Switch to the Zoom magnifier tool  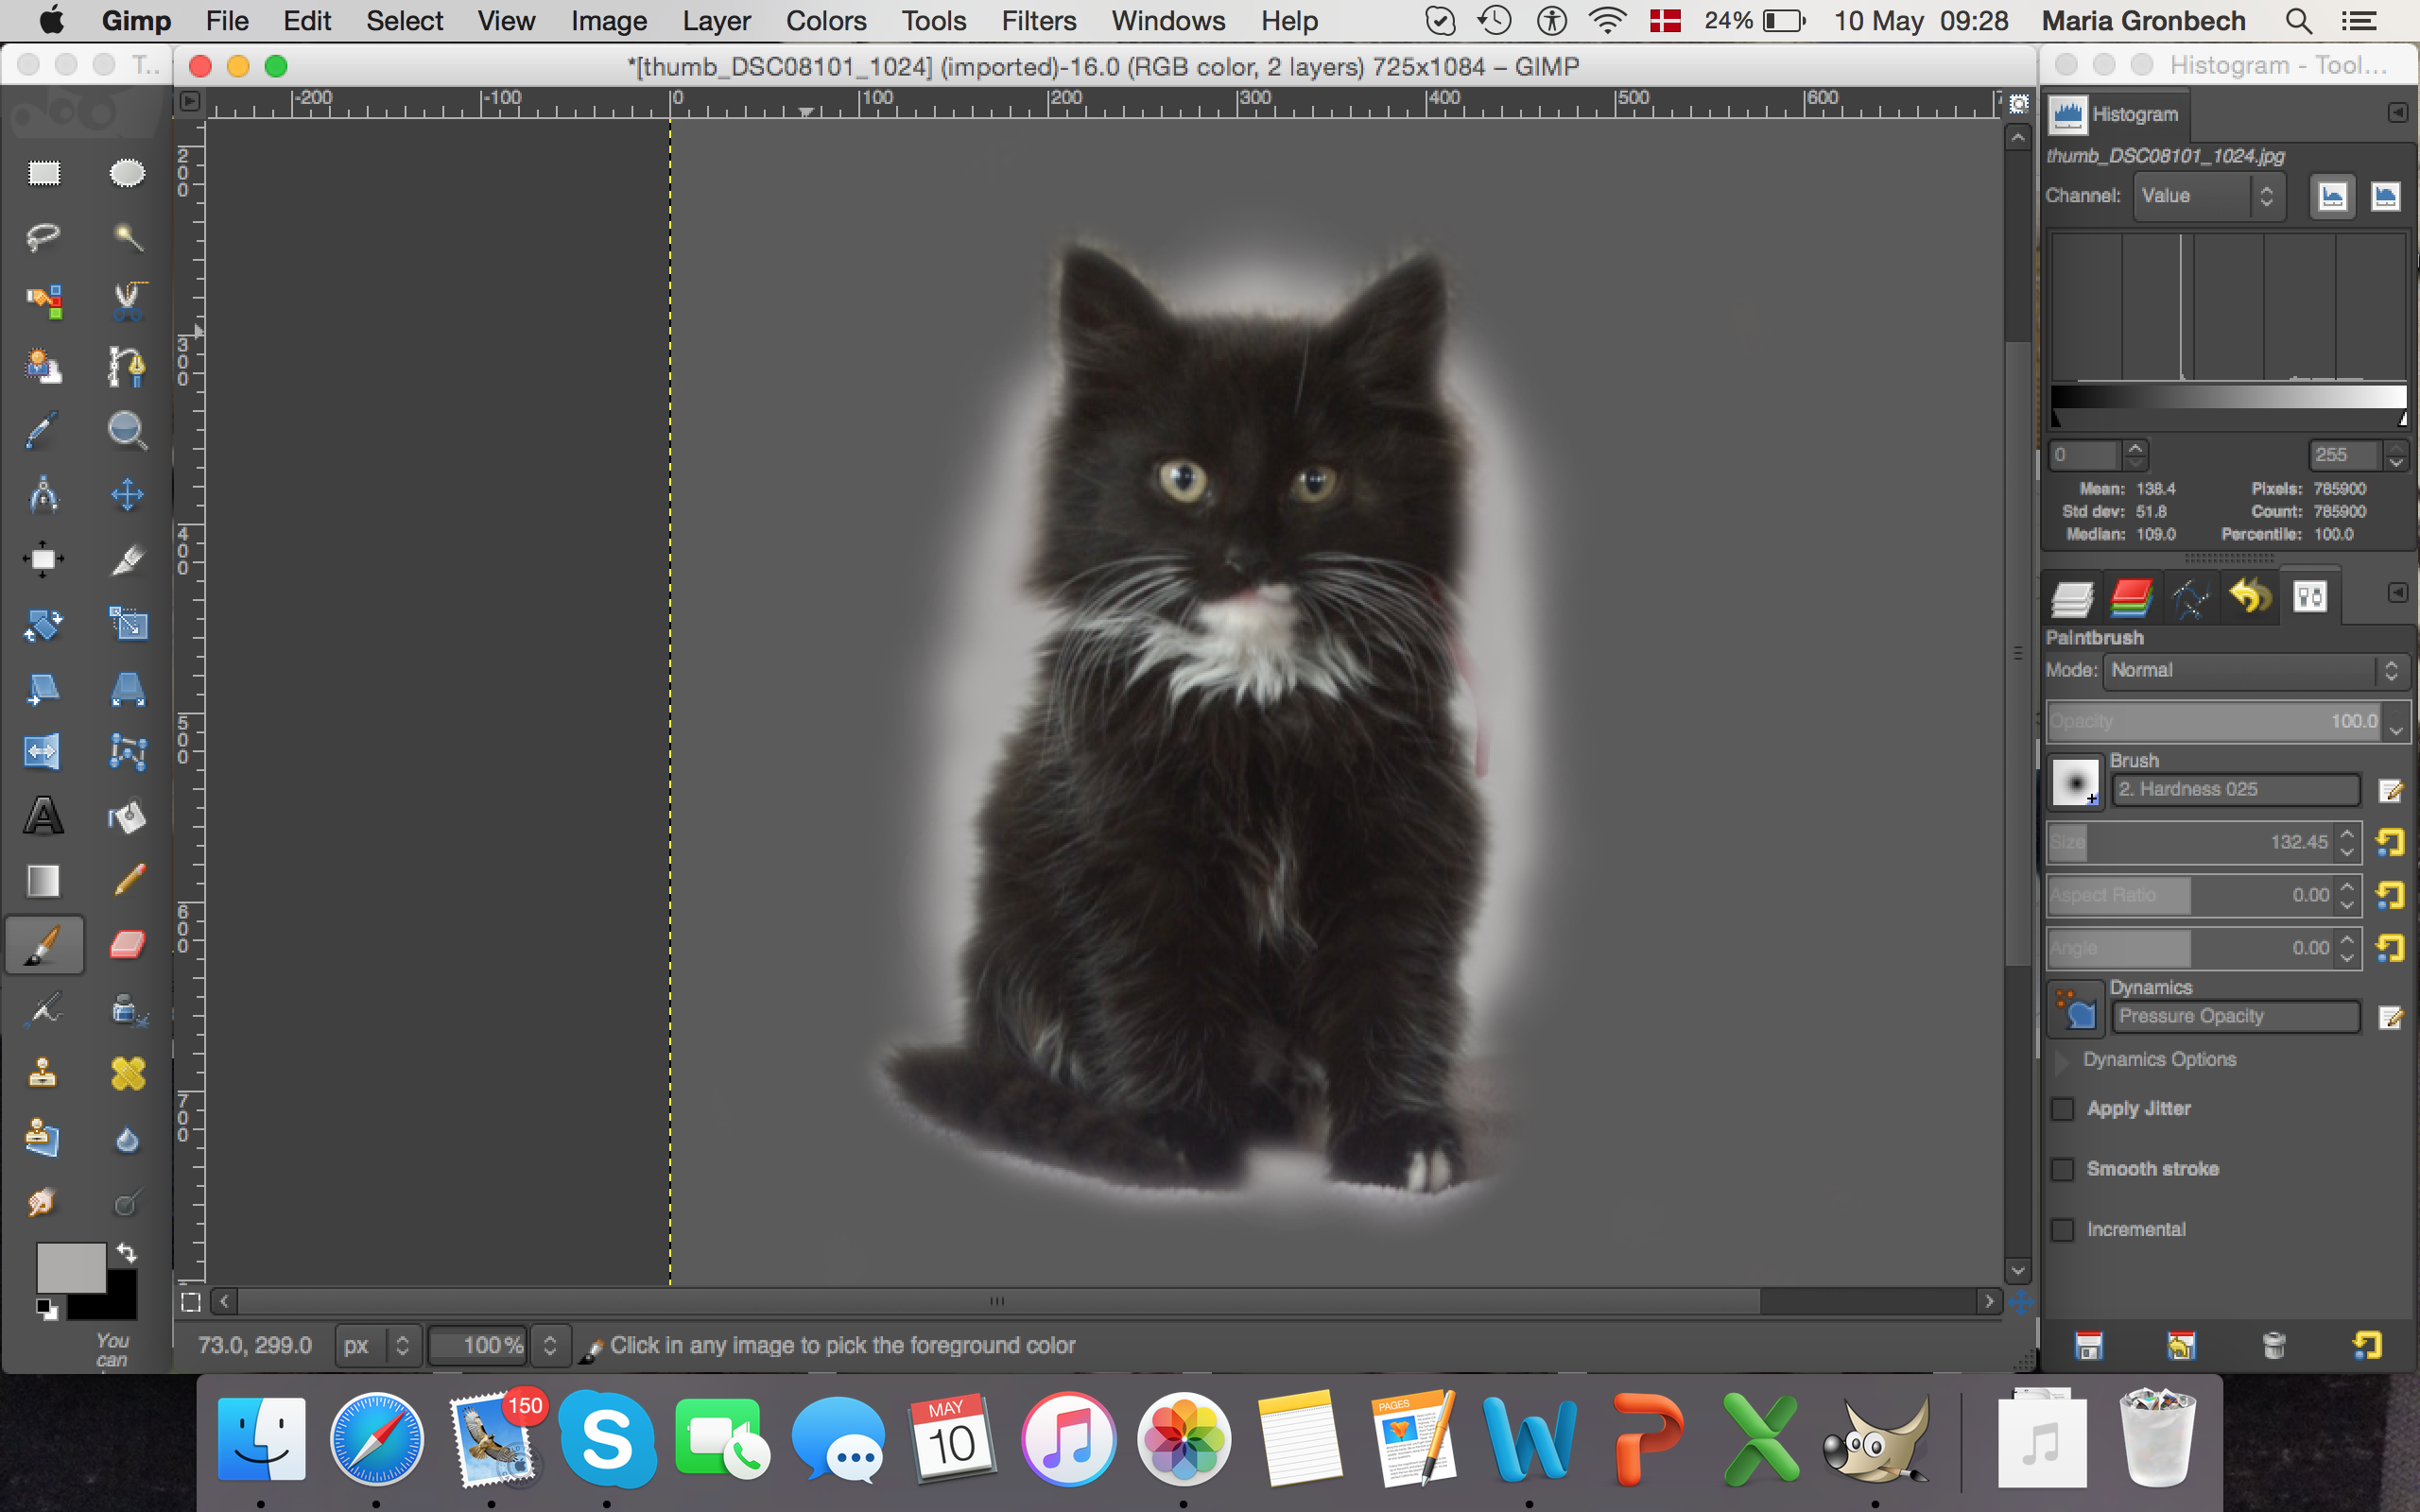coord(127,430)
